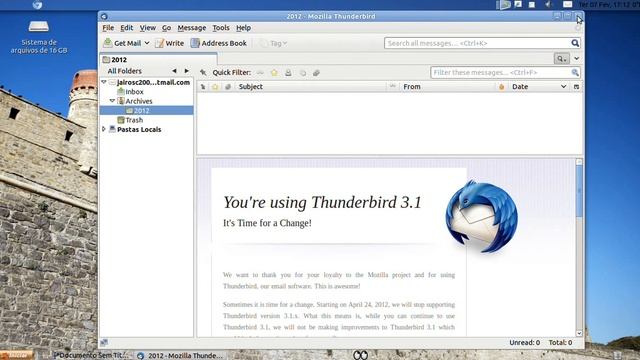Screen dimensions: 640x360
Task: Click the magnifier icon in global search
Action: coord(575,43)
